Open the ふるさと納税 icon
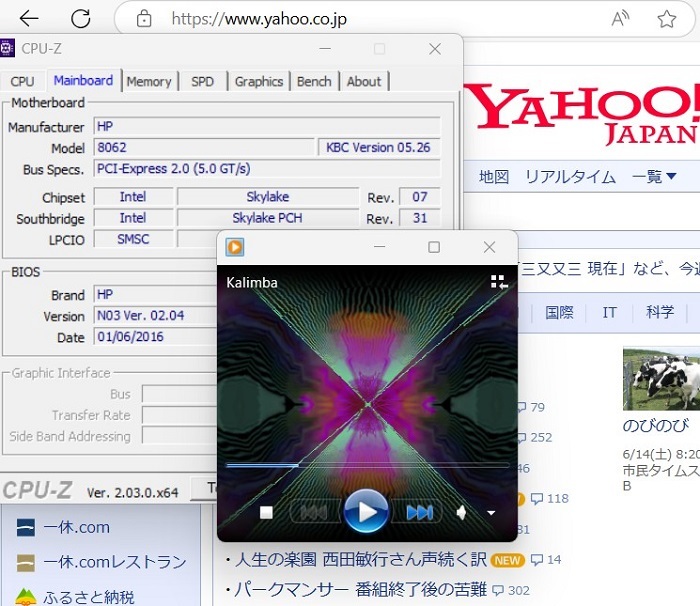This screenshot has height=606, width=700. coord(25,597)
